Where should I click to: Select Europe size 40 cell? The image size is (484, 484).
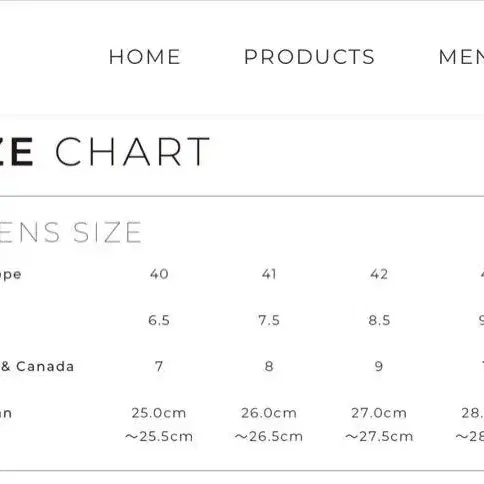(159, 274)
